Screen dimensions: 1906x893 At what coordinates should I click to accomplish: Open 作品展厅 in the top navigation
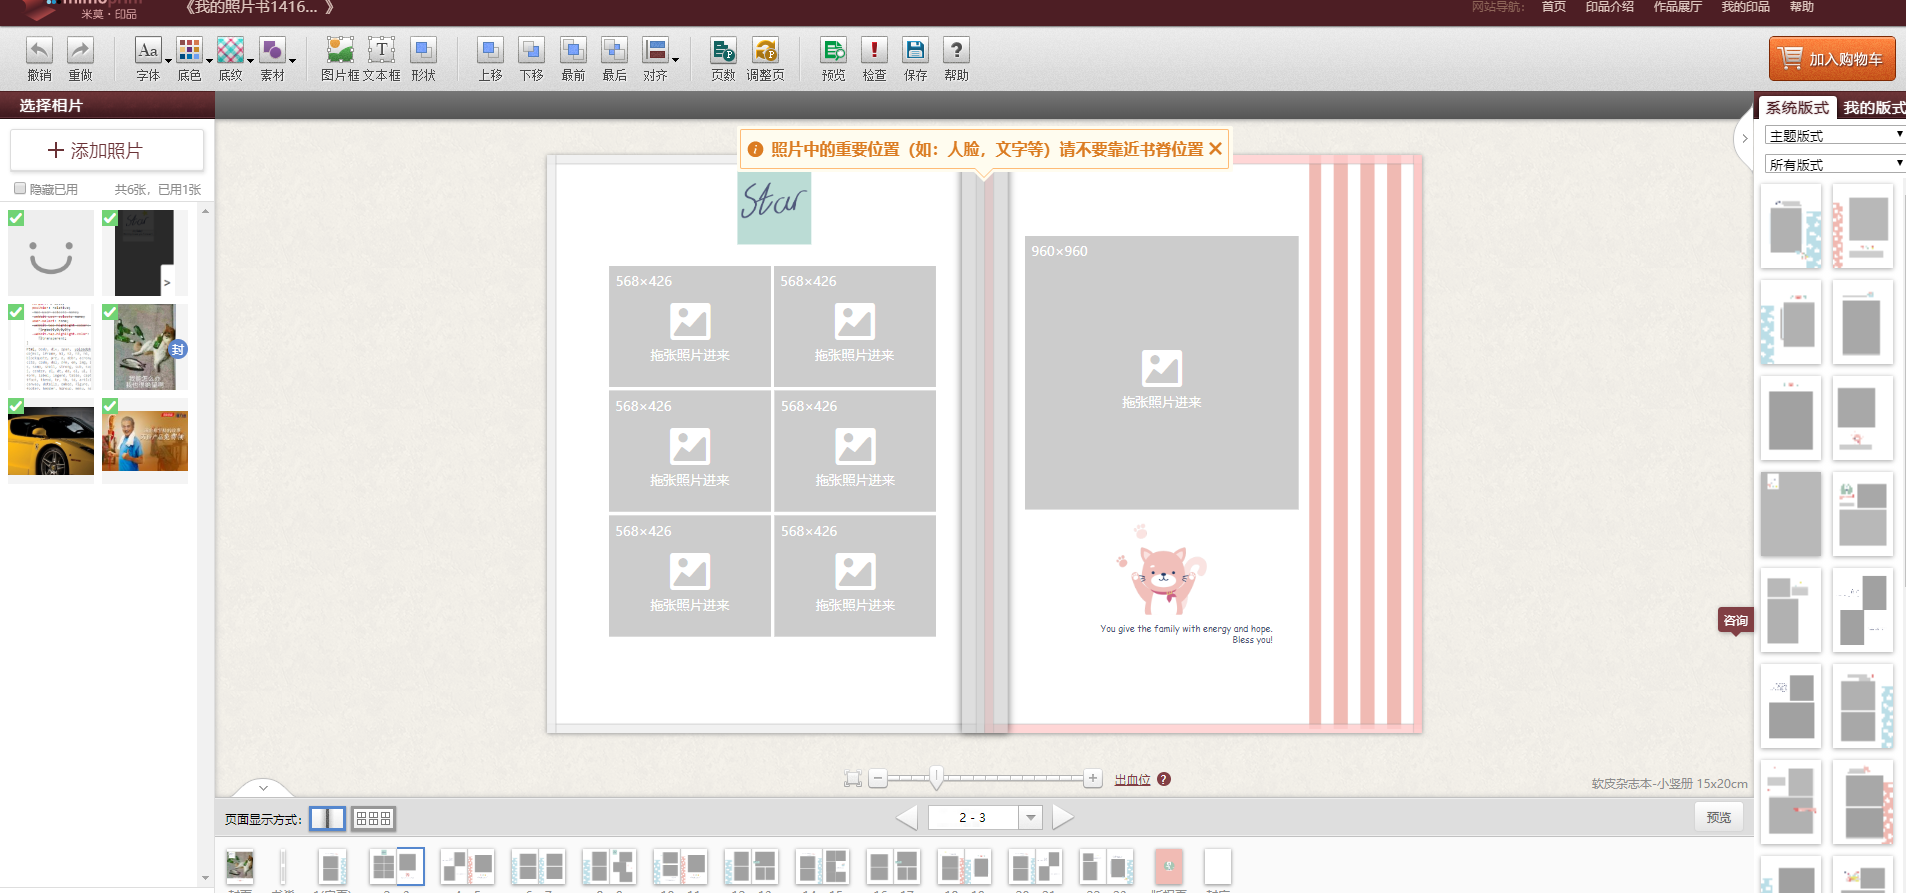pos(1678,7)
